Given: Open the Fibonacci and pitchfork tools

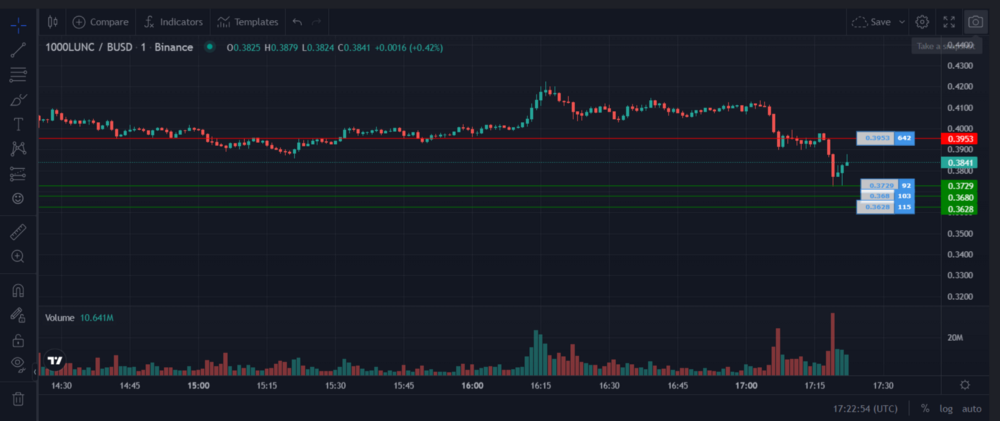Looking at the screenshot, I should [18, 75].
